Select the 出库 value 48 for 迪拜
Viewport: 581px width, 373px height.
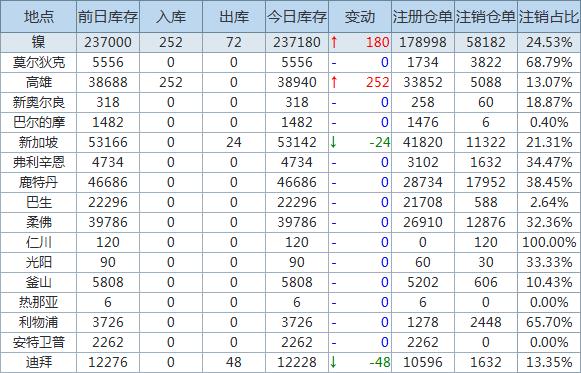(x=234, y=362)
